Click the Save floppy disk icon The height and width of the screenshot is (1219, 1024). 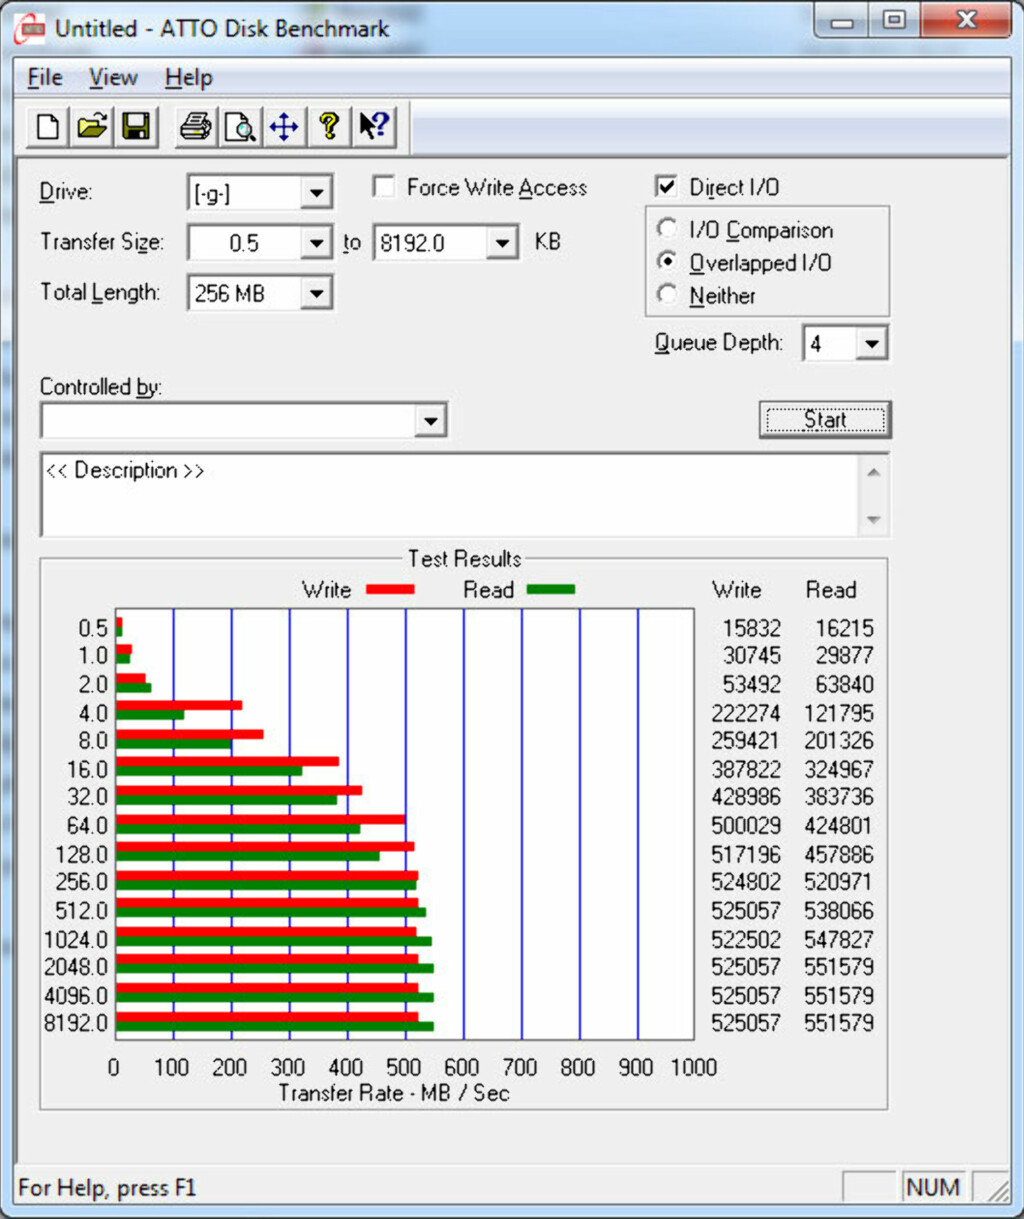pyautogui.click(x=136, y=127)
